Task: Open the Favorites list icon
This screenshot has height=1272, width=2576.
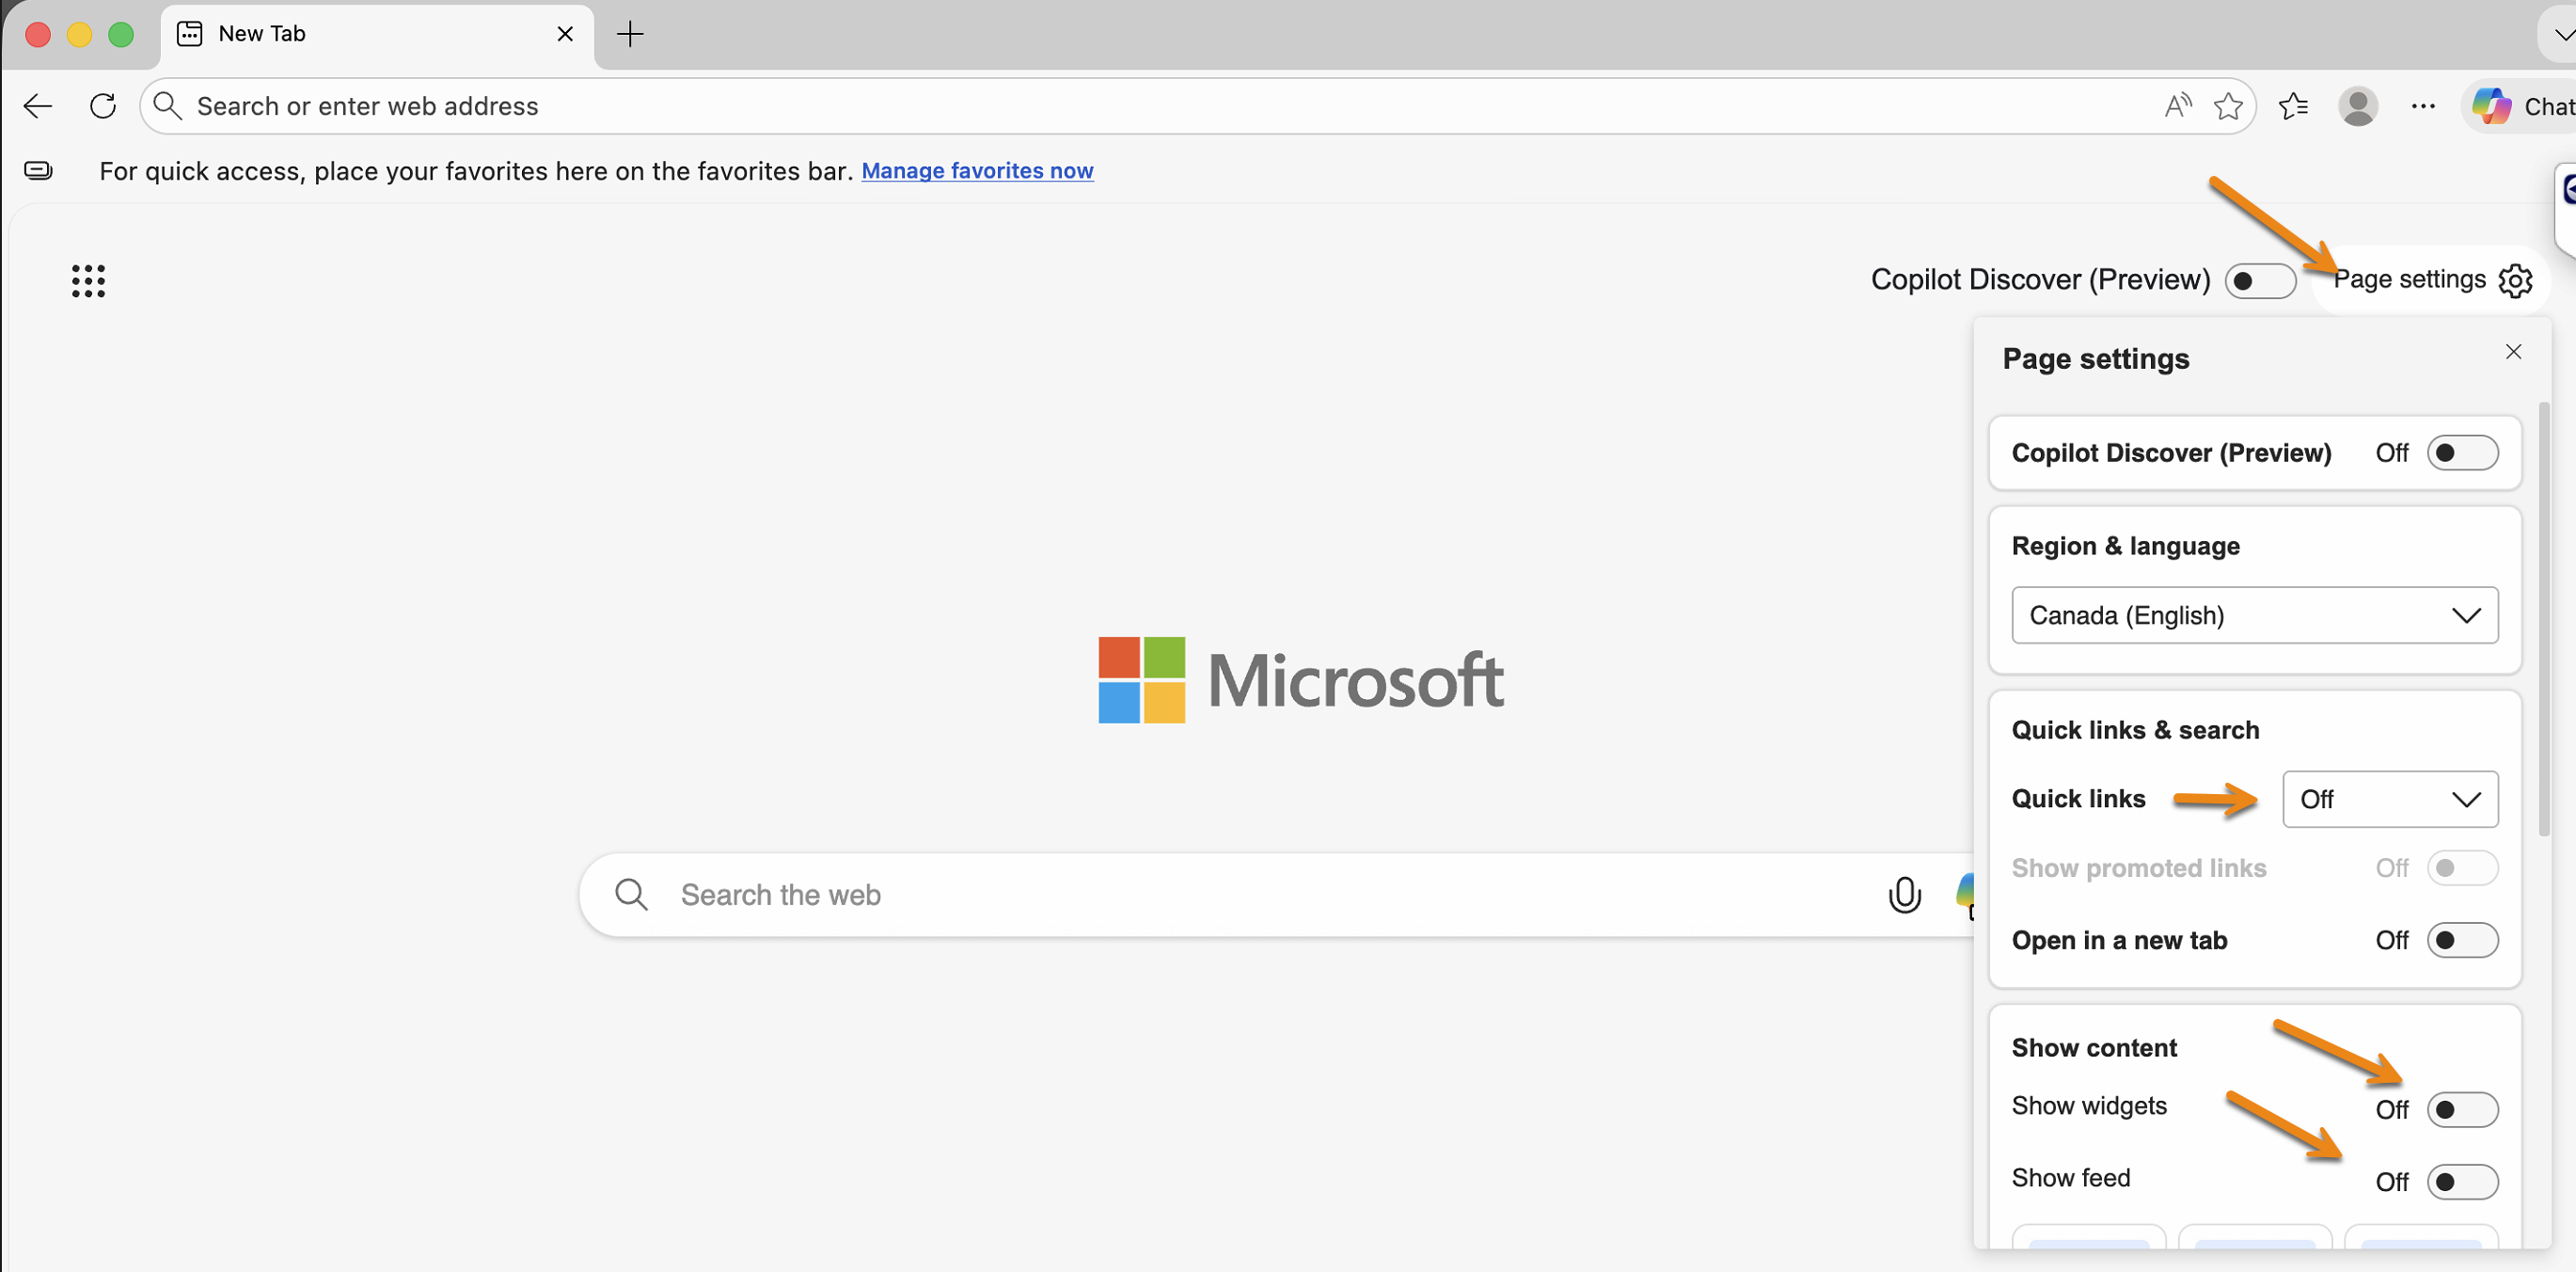Action: coord(2293,106)
